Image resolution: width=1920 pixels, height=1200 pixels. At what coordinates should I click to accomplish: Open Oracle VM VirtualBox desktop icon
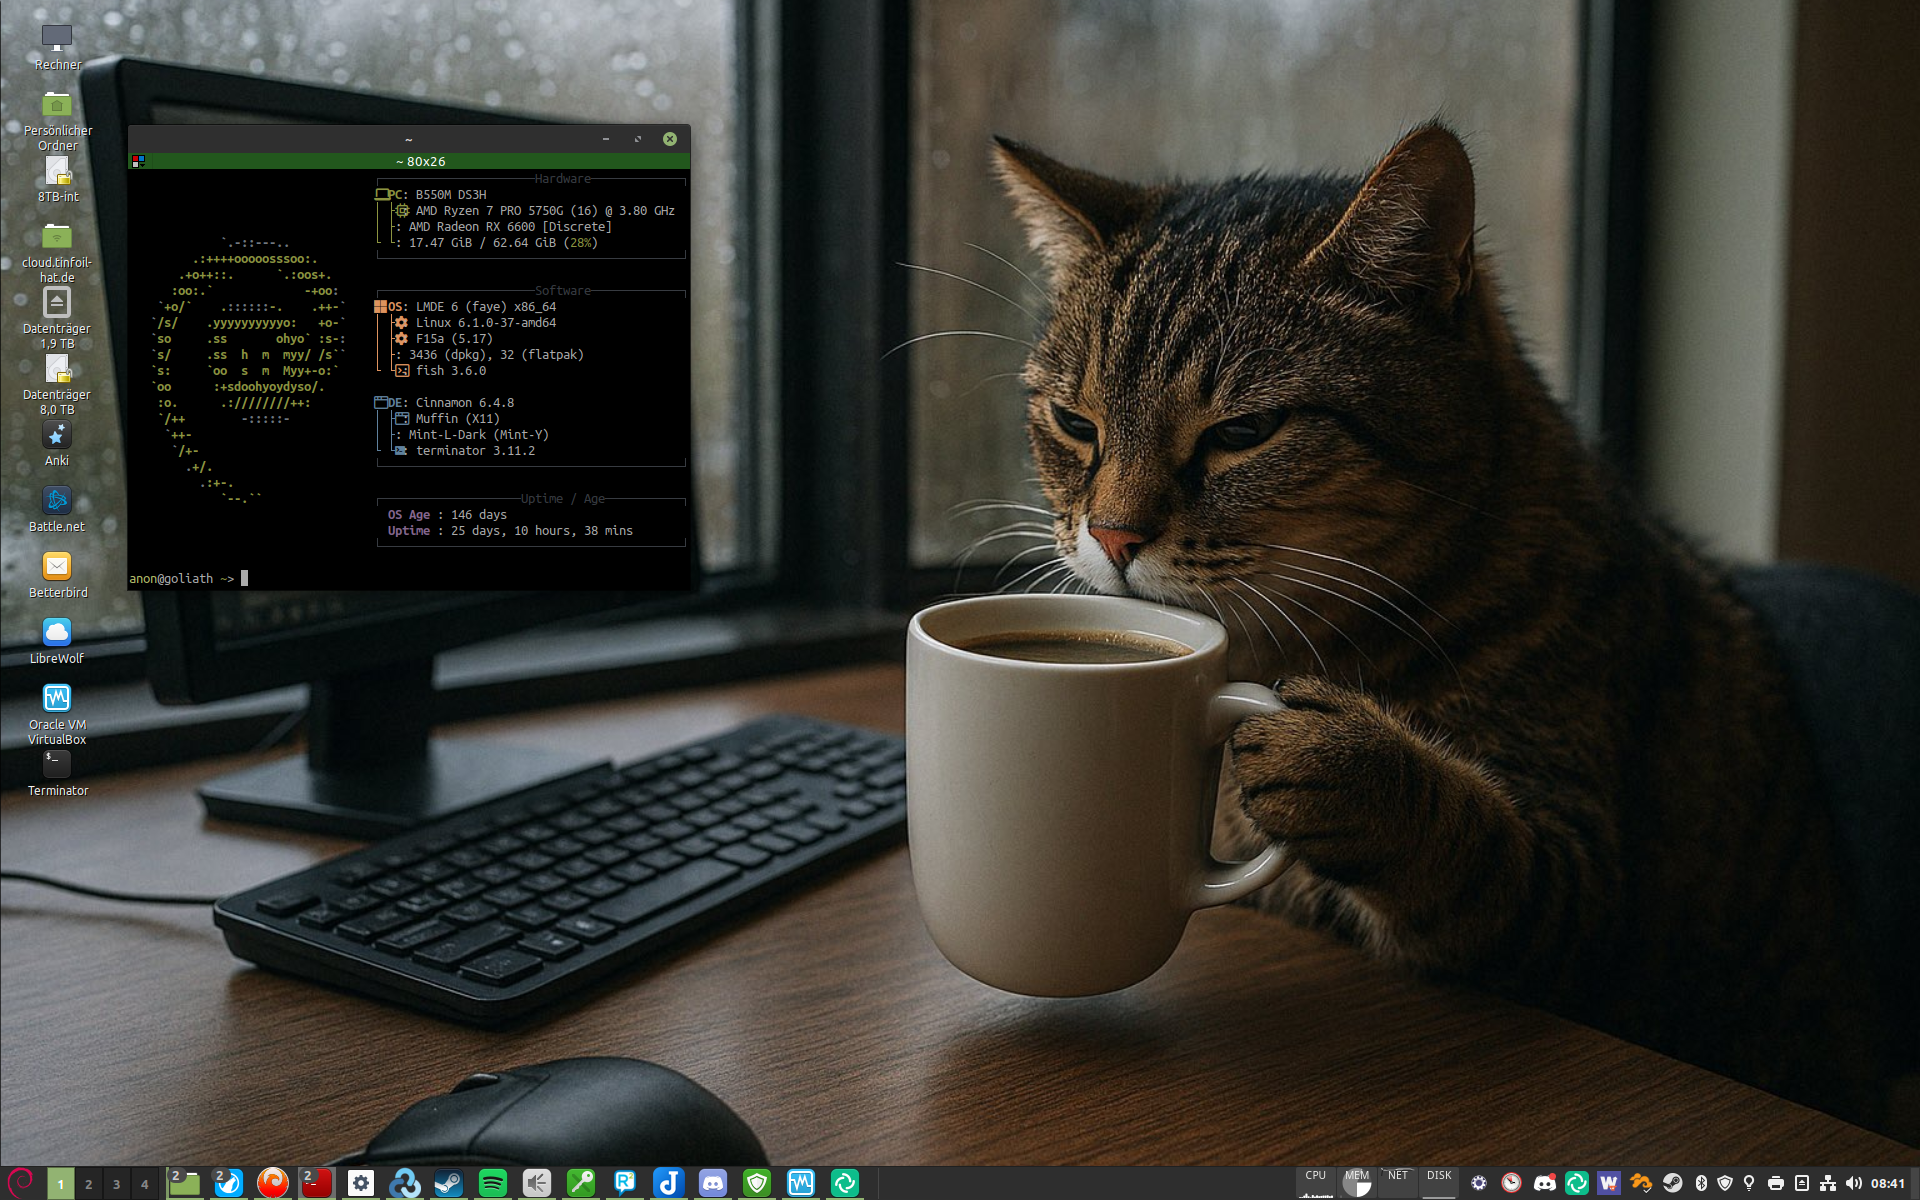pos(57,714)
